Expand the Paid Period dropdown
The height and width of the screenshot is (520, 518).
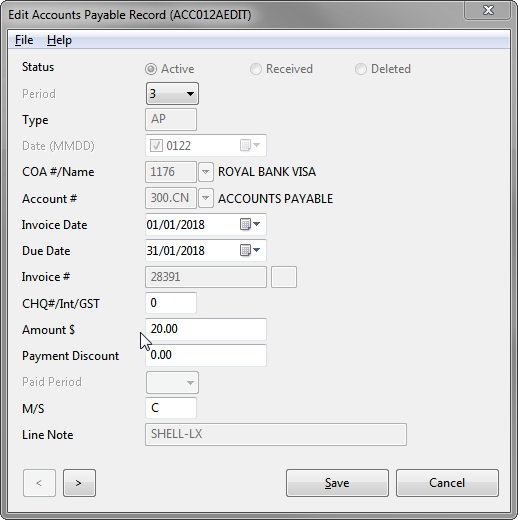(172, 382)
